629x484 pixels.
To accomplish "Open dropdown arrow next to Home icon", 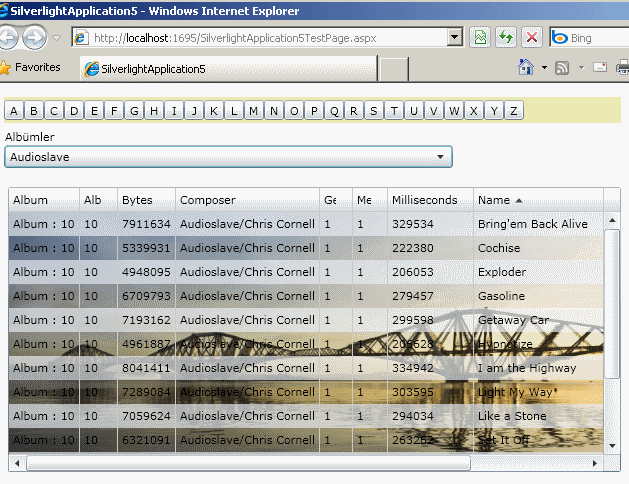I will tap(543, 68).
